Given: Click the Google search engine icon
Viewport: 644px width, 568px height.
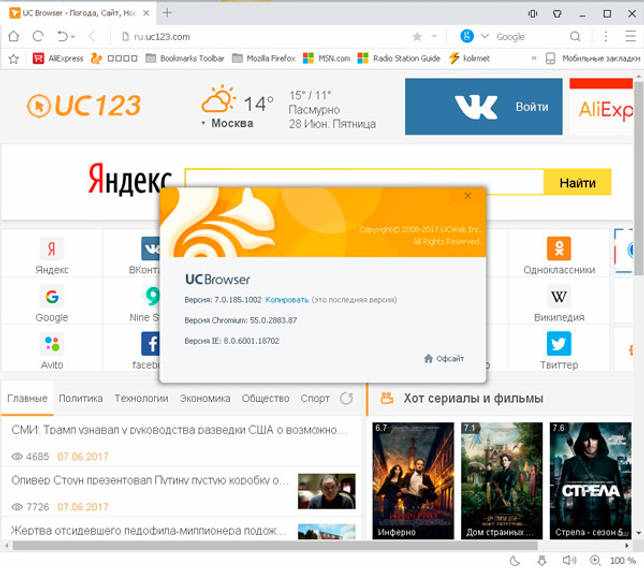Looking at the screenshot, I should 467,36.
